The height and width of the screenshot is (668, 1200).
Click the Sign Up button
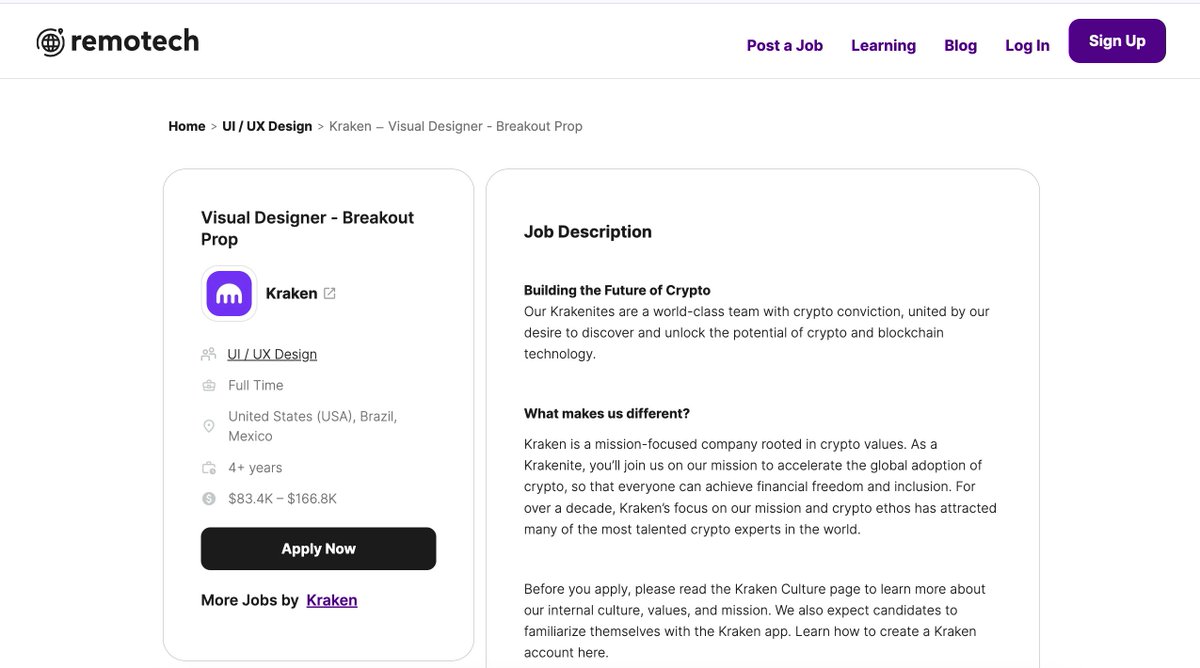(1117, 41)
